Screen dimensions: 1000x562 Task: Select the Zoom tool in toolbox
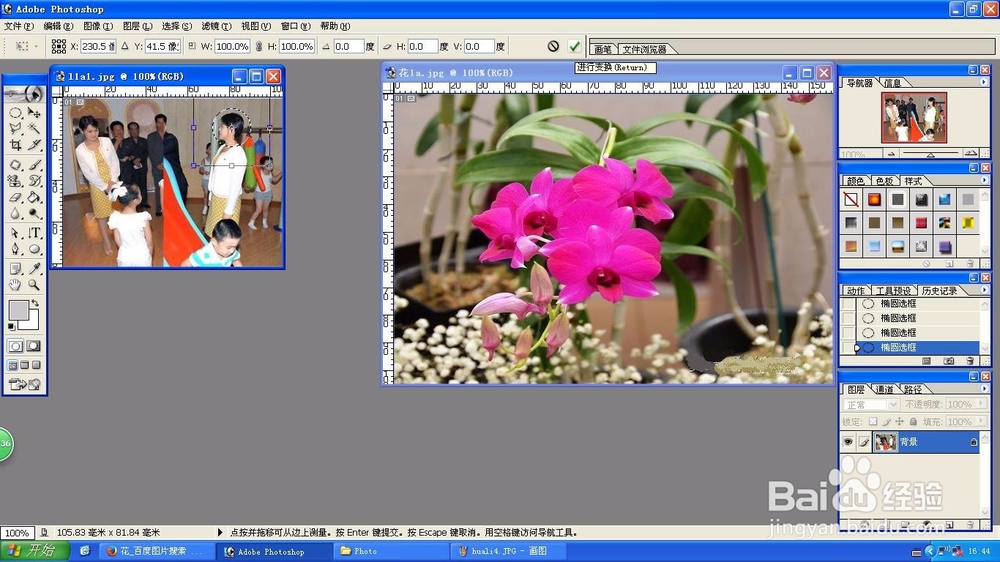34,285
